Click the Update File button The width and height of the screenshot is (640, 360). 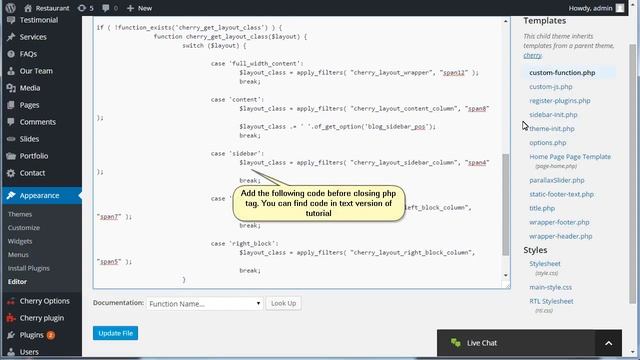(116, 333)
